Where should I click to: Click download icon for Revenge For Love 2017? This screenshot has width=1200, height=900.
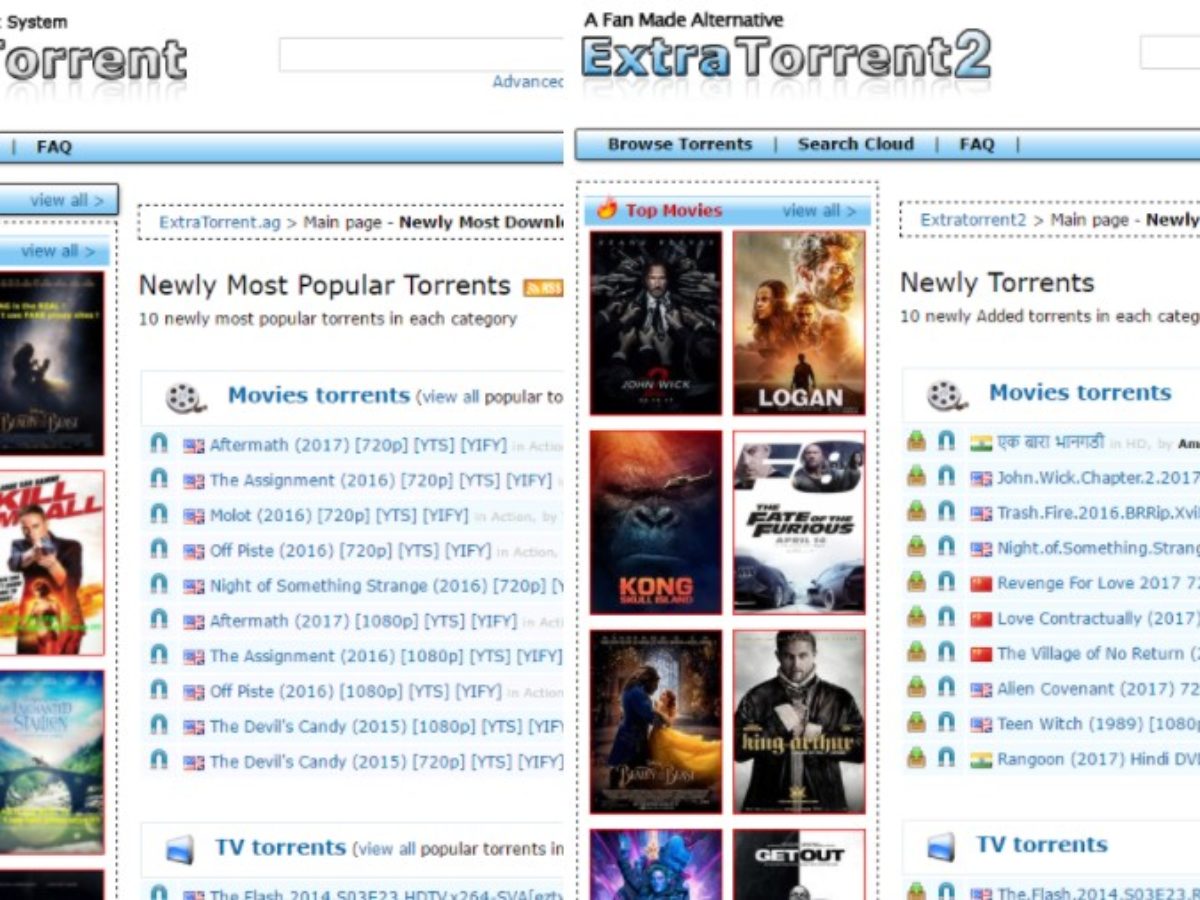(x=916, y=582)
